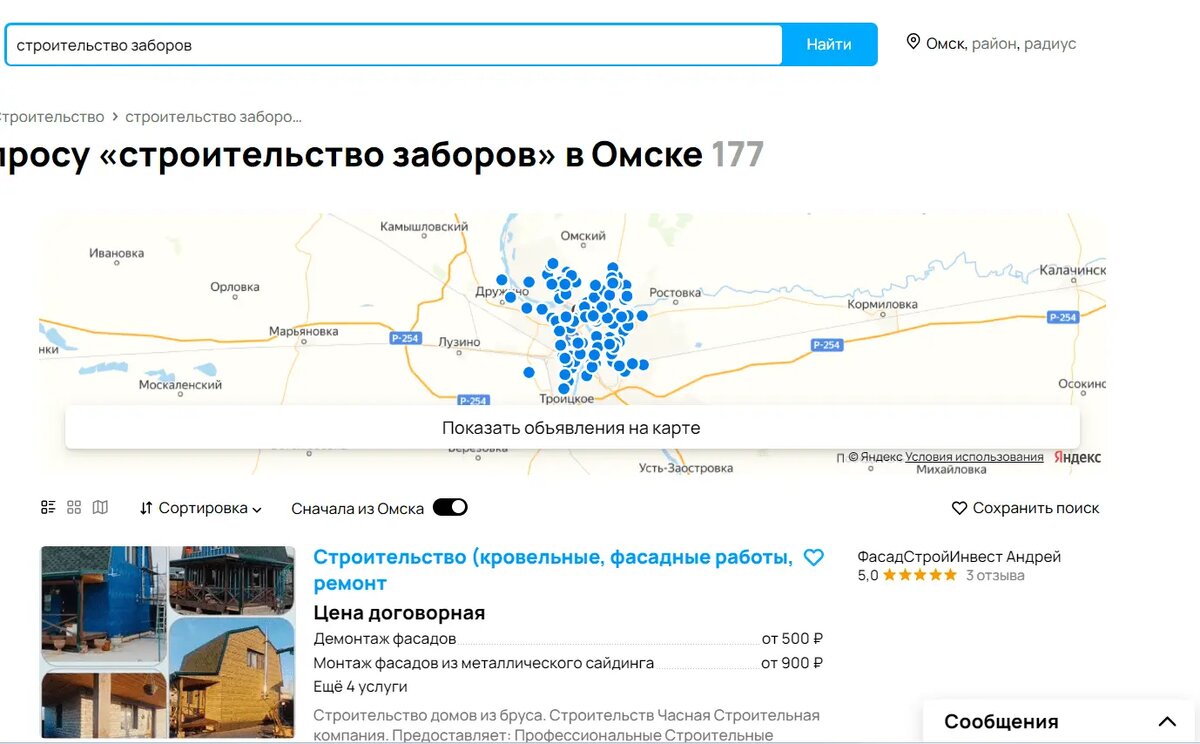The image size is (1200, 744).
Task: Click the sorting arrows icon
Action: coord(146,507)
